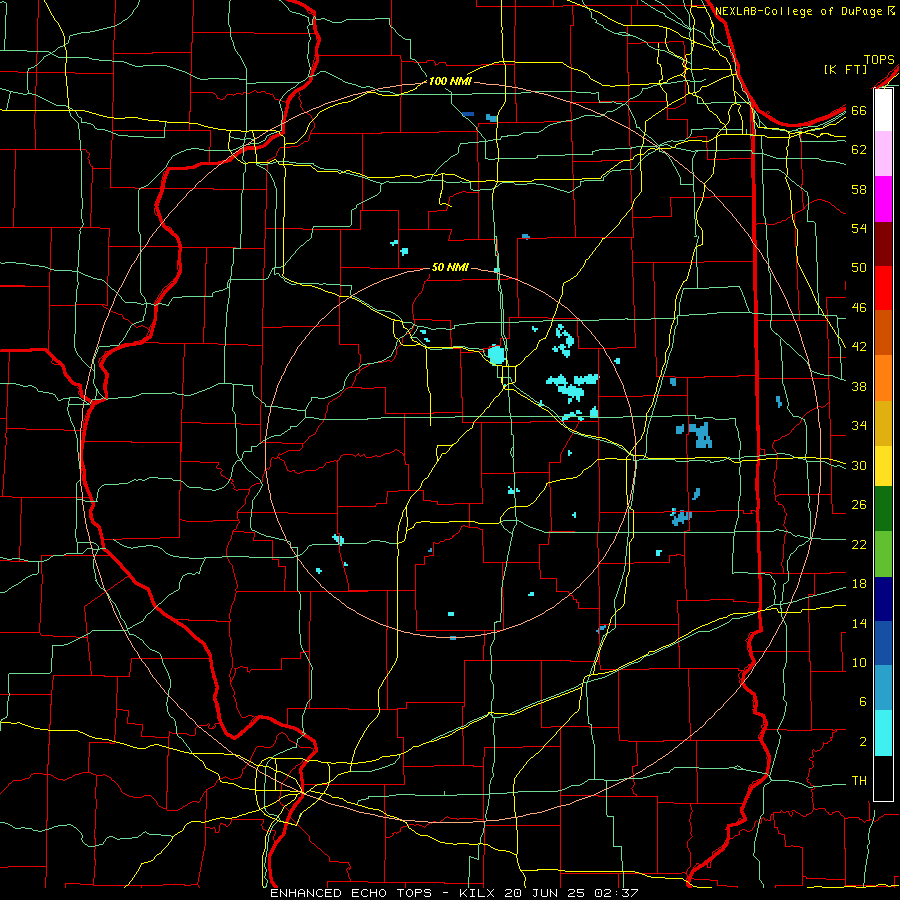This screenshot has width=900, height=900.
Task: Click legend value '42'
Action: [x=859, y=347]
